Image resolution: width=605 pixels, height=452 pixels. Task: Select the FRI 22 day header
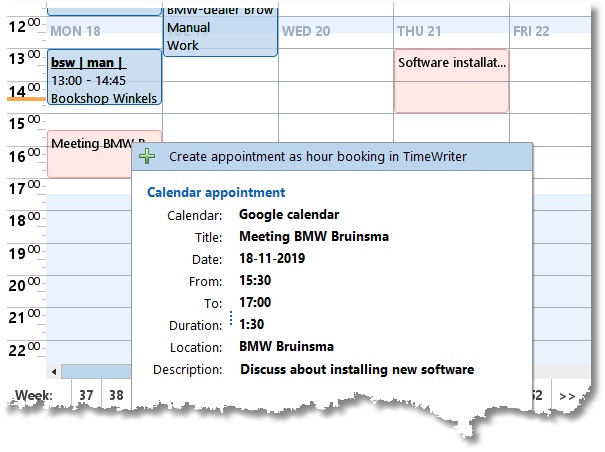[x=531, y=31]
